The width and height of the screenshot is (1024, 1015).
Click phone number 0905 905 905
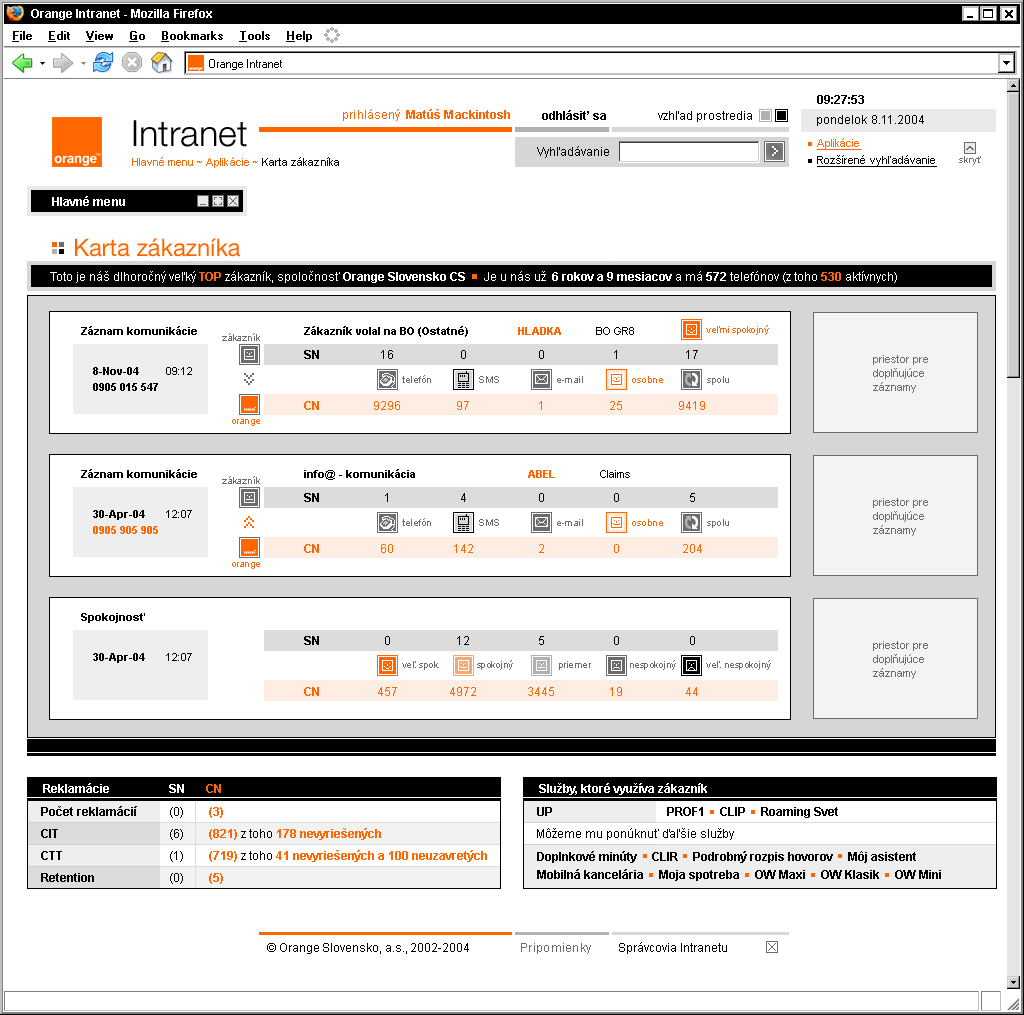click(x=125, y=530)
